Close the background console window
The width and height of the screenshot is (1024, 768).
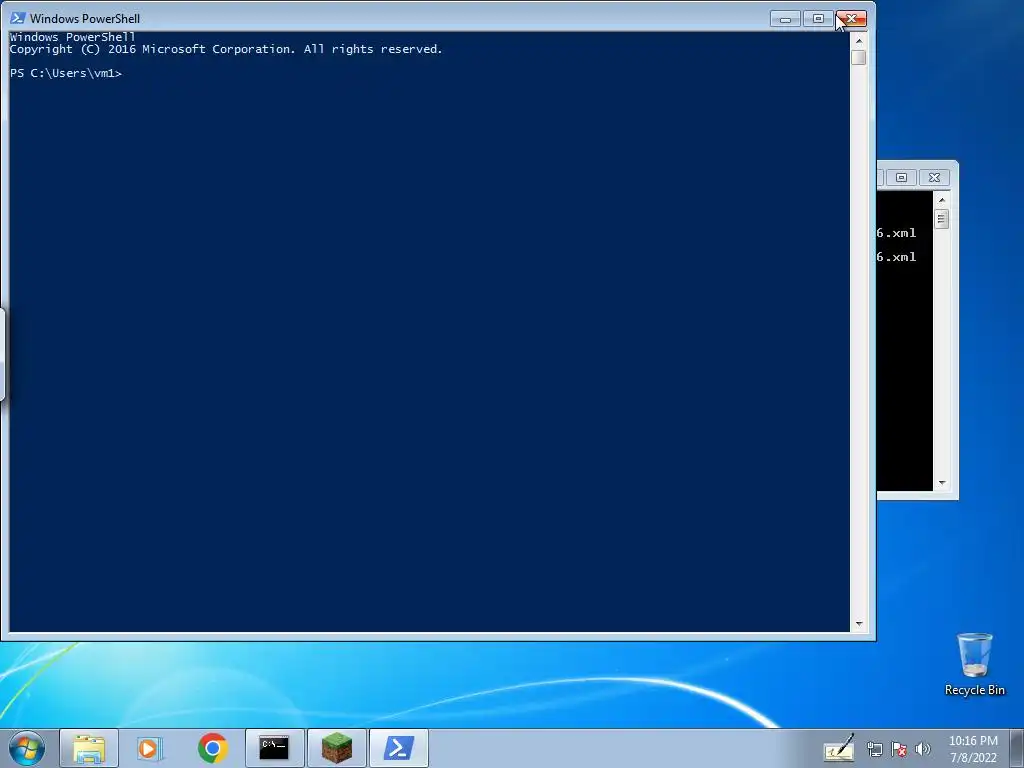pos(935,178)
